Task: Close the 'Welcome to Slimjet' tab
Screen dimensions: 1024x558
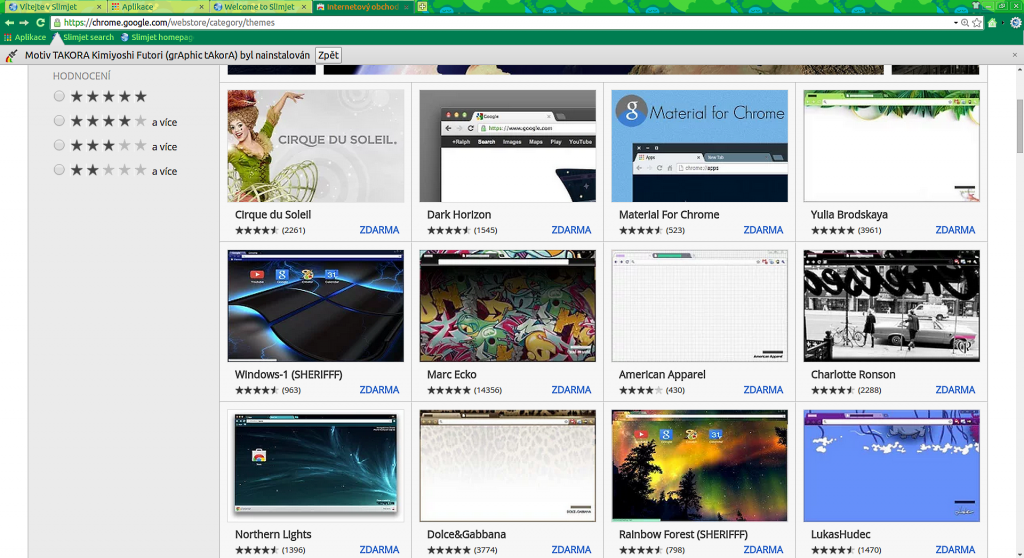Action: point(304,7)
